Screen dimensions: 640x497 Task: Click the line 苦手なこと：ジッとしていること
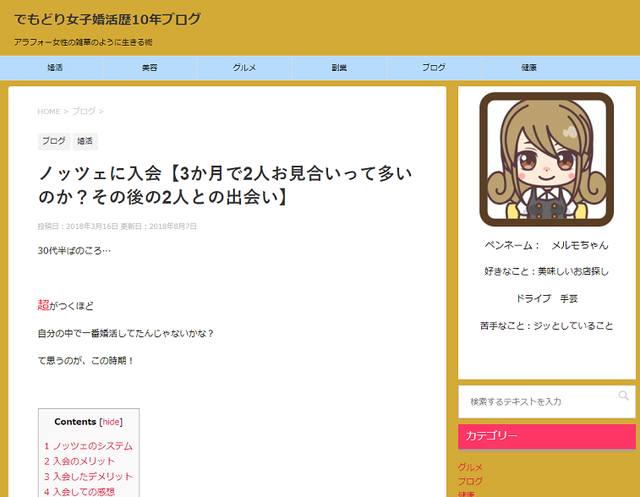(547, 326)
